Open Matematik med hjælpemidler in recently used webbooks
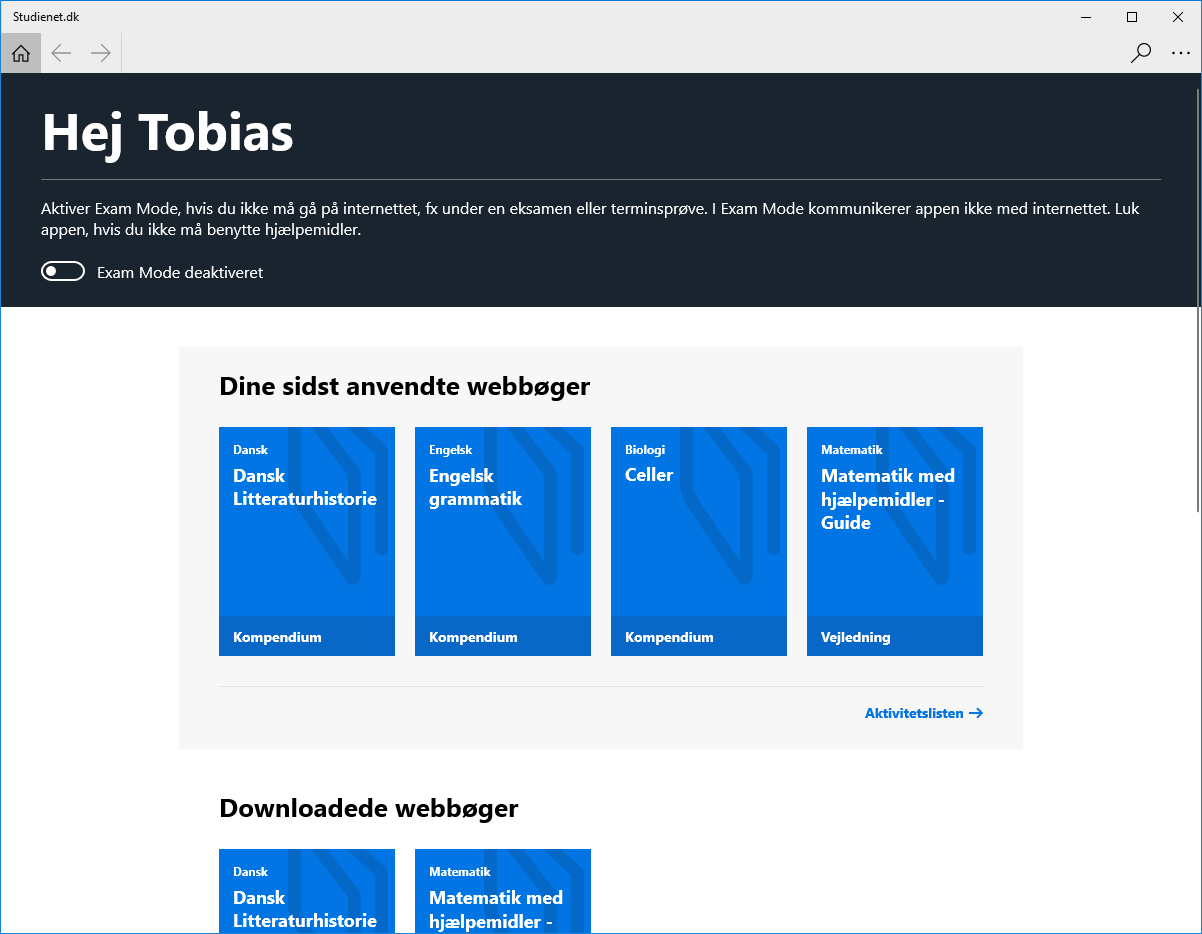Image resolution: width=1202 pixels, height=934 pixels. tap(895, 541)
